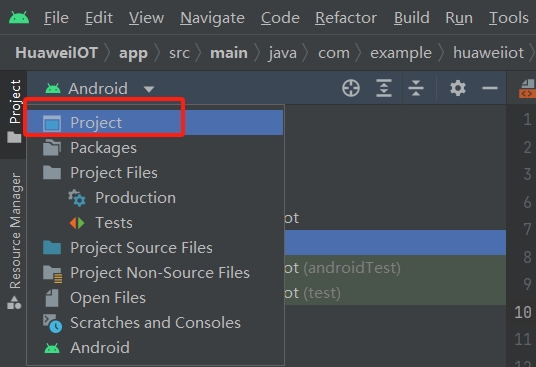Click HuaweiIOT breadcrumb
The width and height of the screenshot is (536, 367).
[57, 53]
